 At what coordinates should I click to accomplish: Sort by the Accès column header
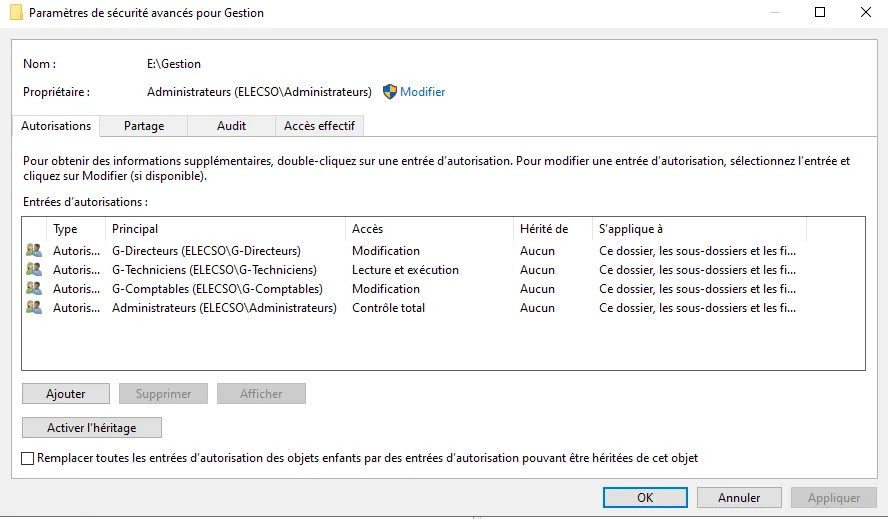pyautogui.click(x=367, y=229)
